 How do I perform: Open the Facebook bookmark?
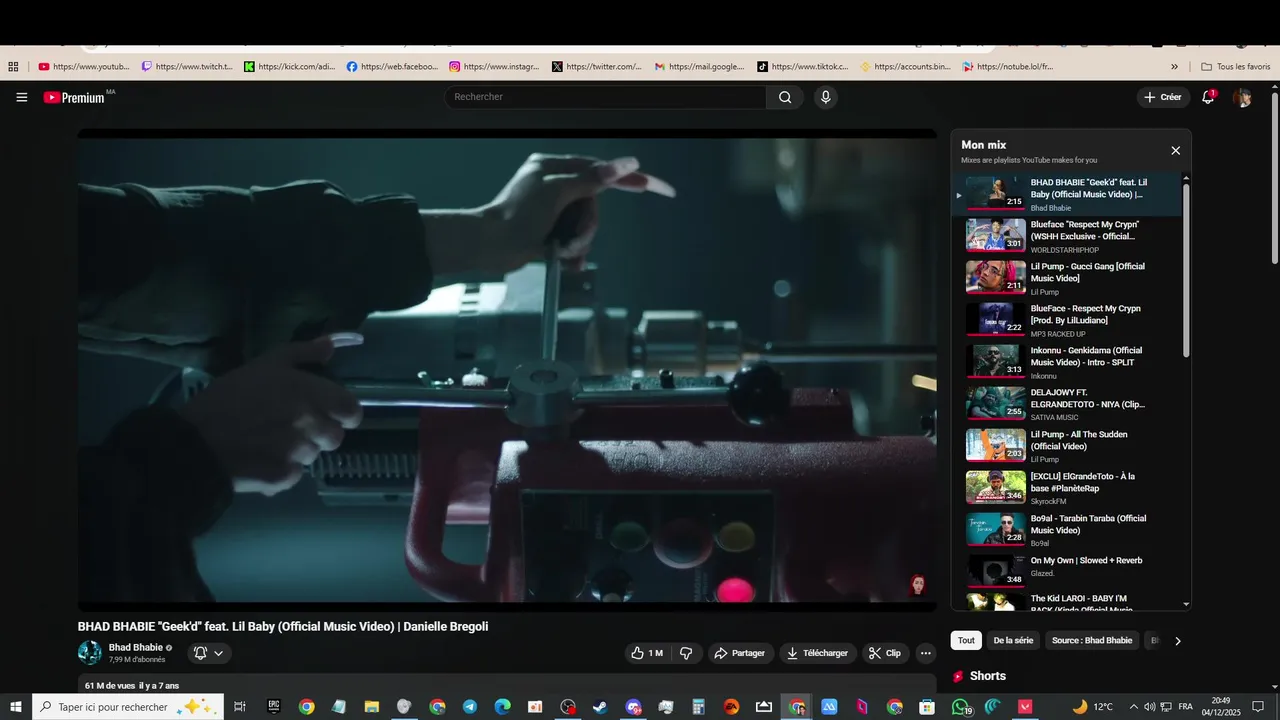coord(392,67)
